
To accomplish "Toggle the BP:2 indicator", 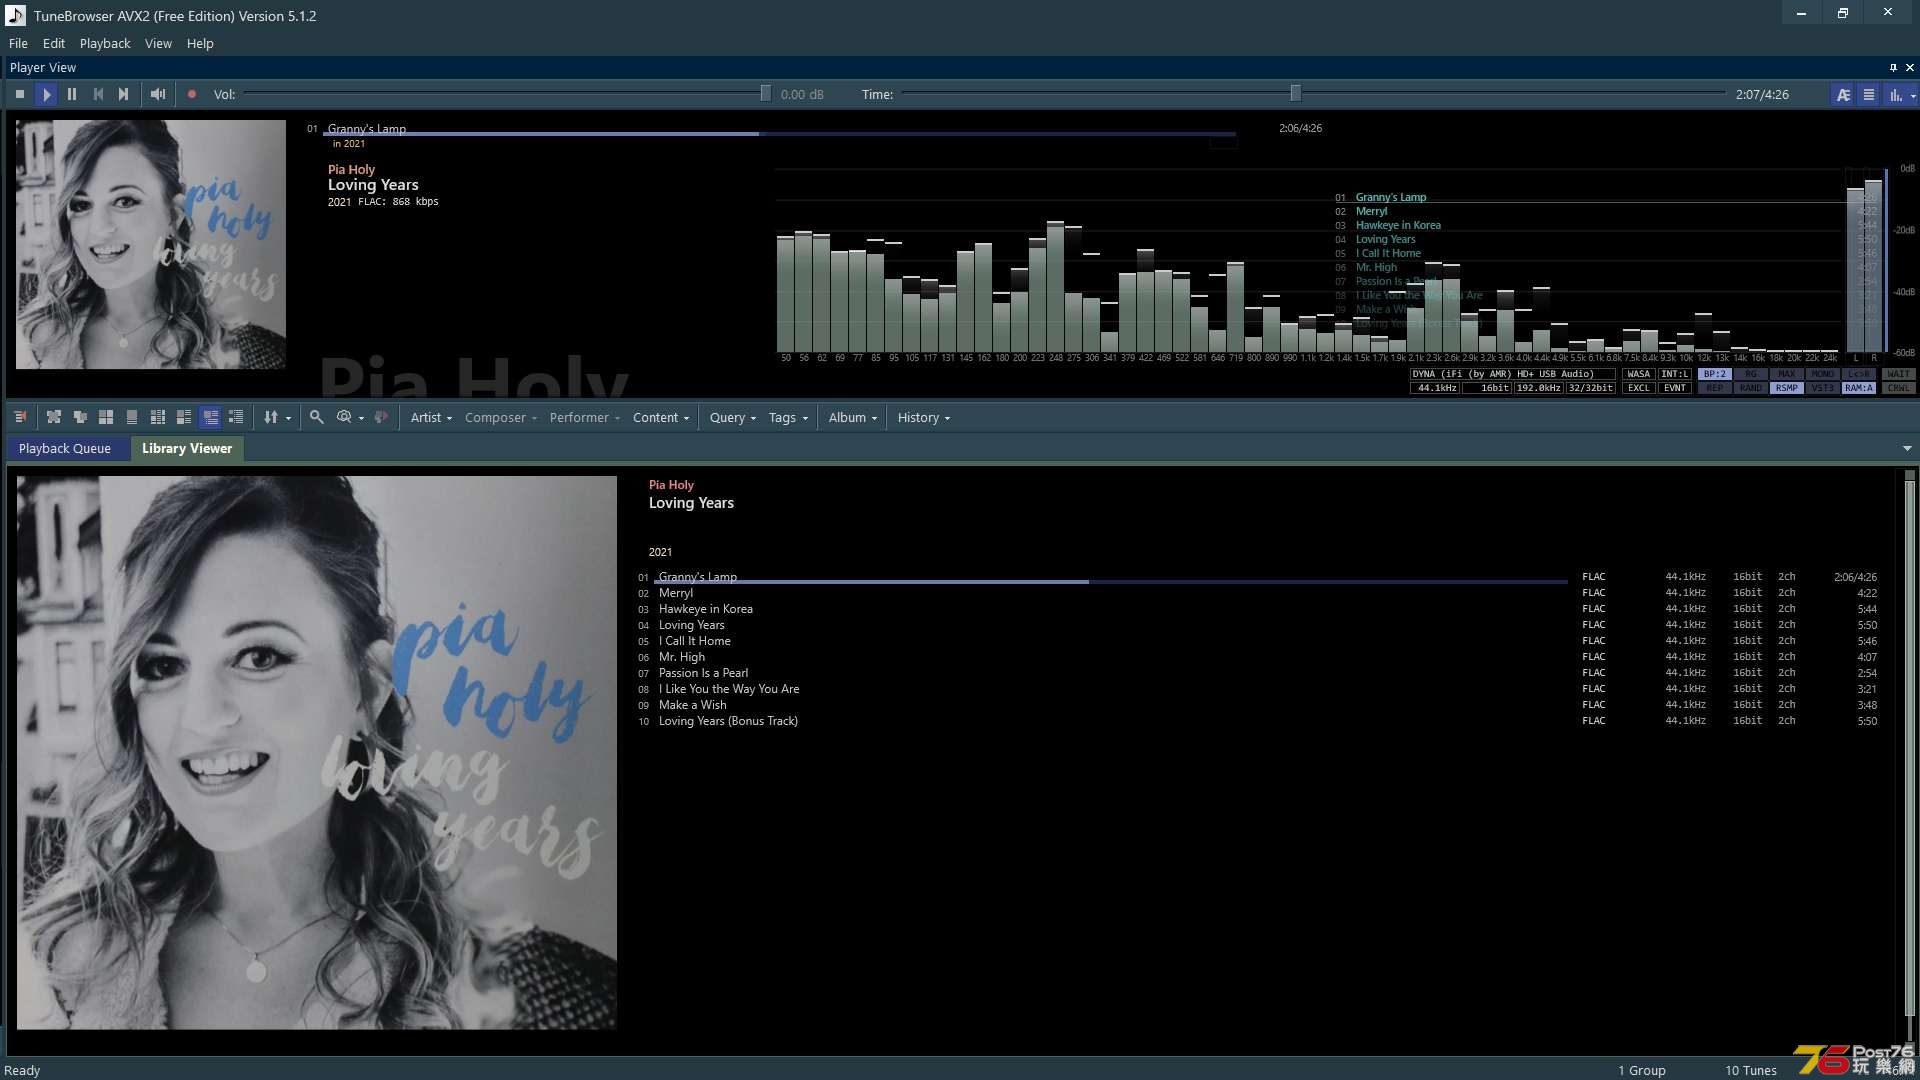I will point(1715,374).
